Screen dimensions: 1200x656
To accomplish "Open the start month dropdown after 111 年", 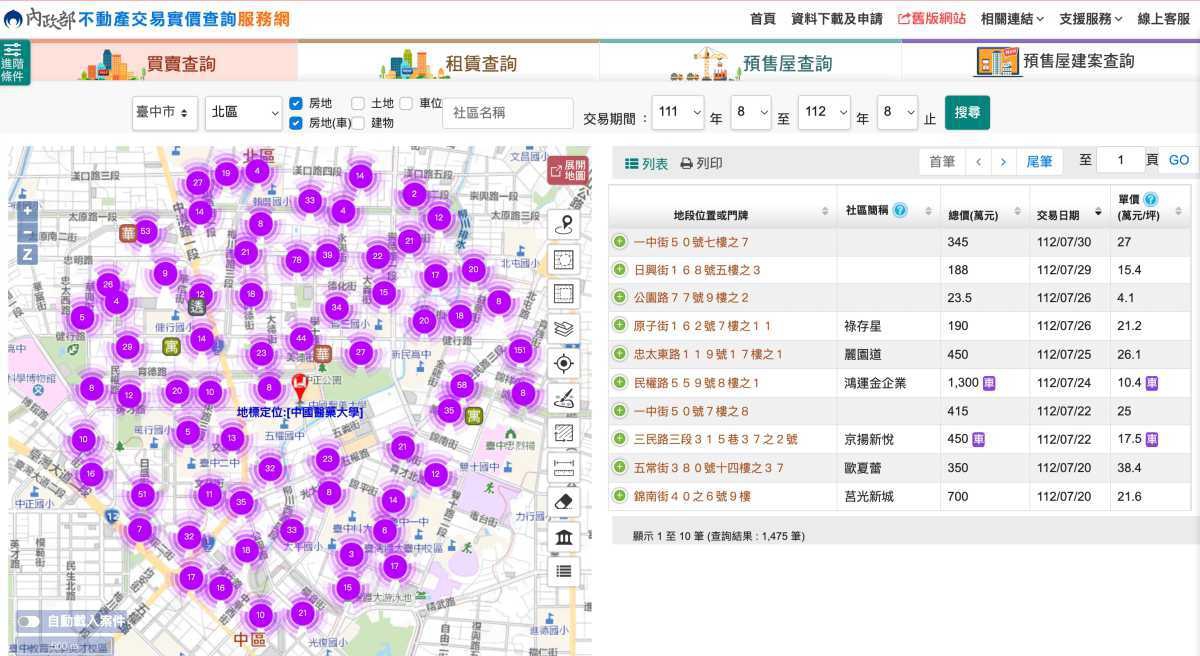I will (x=751, y=112).
